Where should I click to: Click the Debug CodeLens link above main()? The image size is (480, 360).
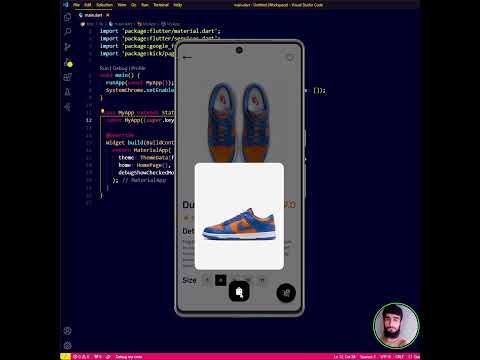click(120, 68)
